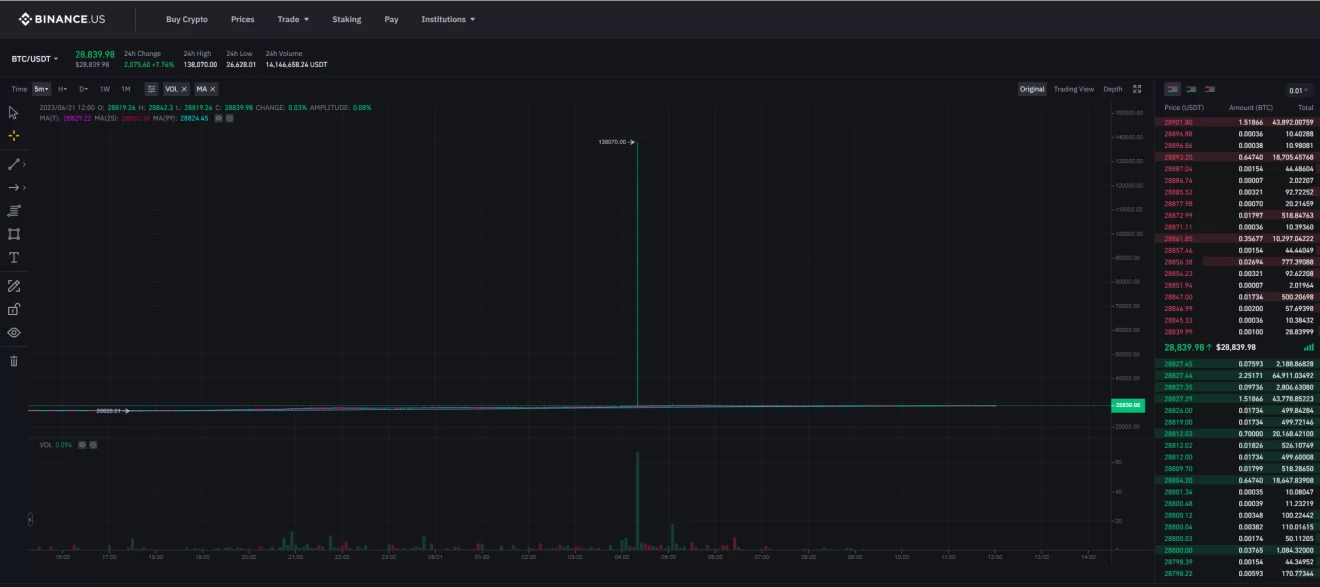This screenshot has width=1320, height=587.
Task: Pick the trend line drawing tool
Action: [x=14, y=163]
